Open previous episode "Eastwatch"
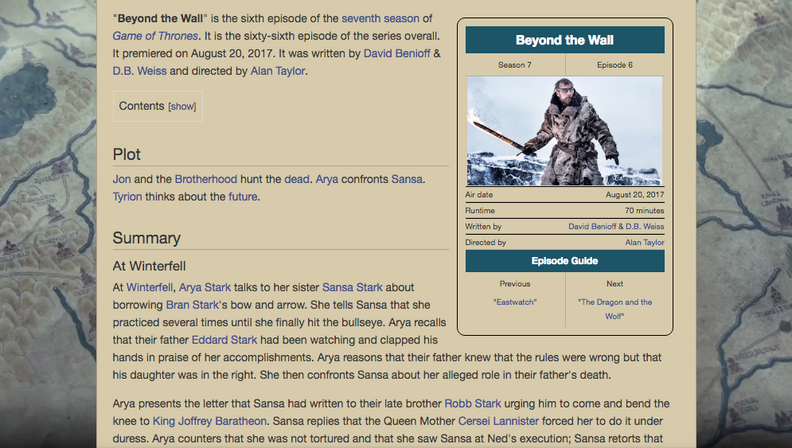 pyautogui.click(x=514, y=301)
